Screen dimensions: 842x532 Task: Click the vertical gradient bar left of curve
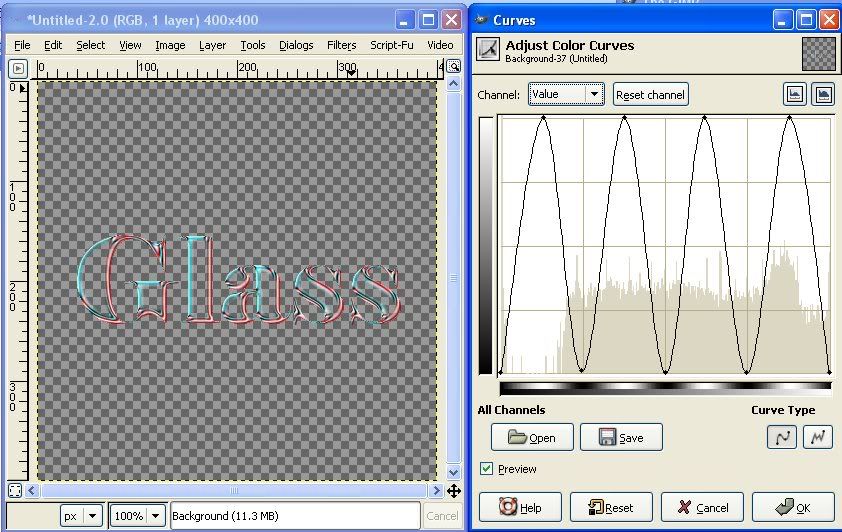486,245
